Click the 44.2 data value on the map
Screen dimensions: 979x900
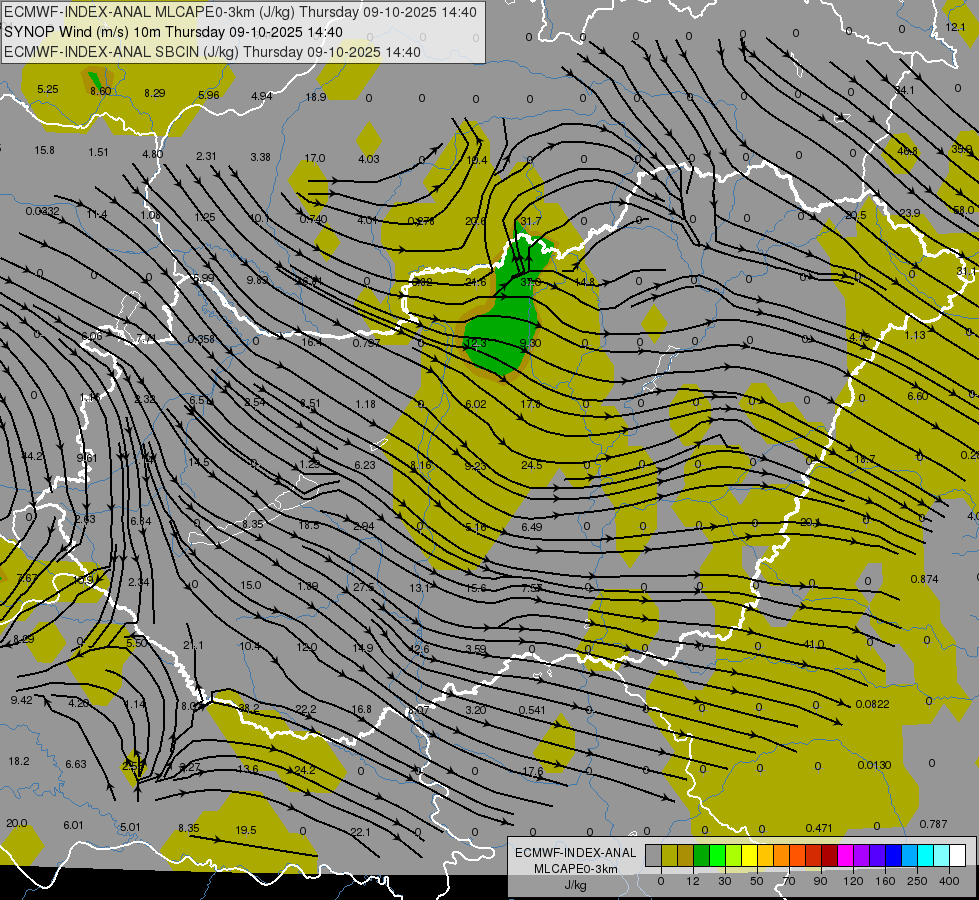click(x=32, y=456)
